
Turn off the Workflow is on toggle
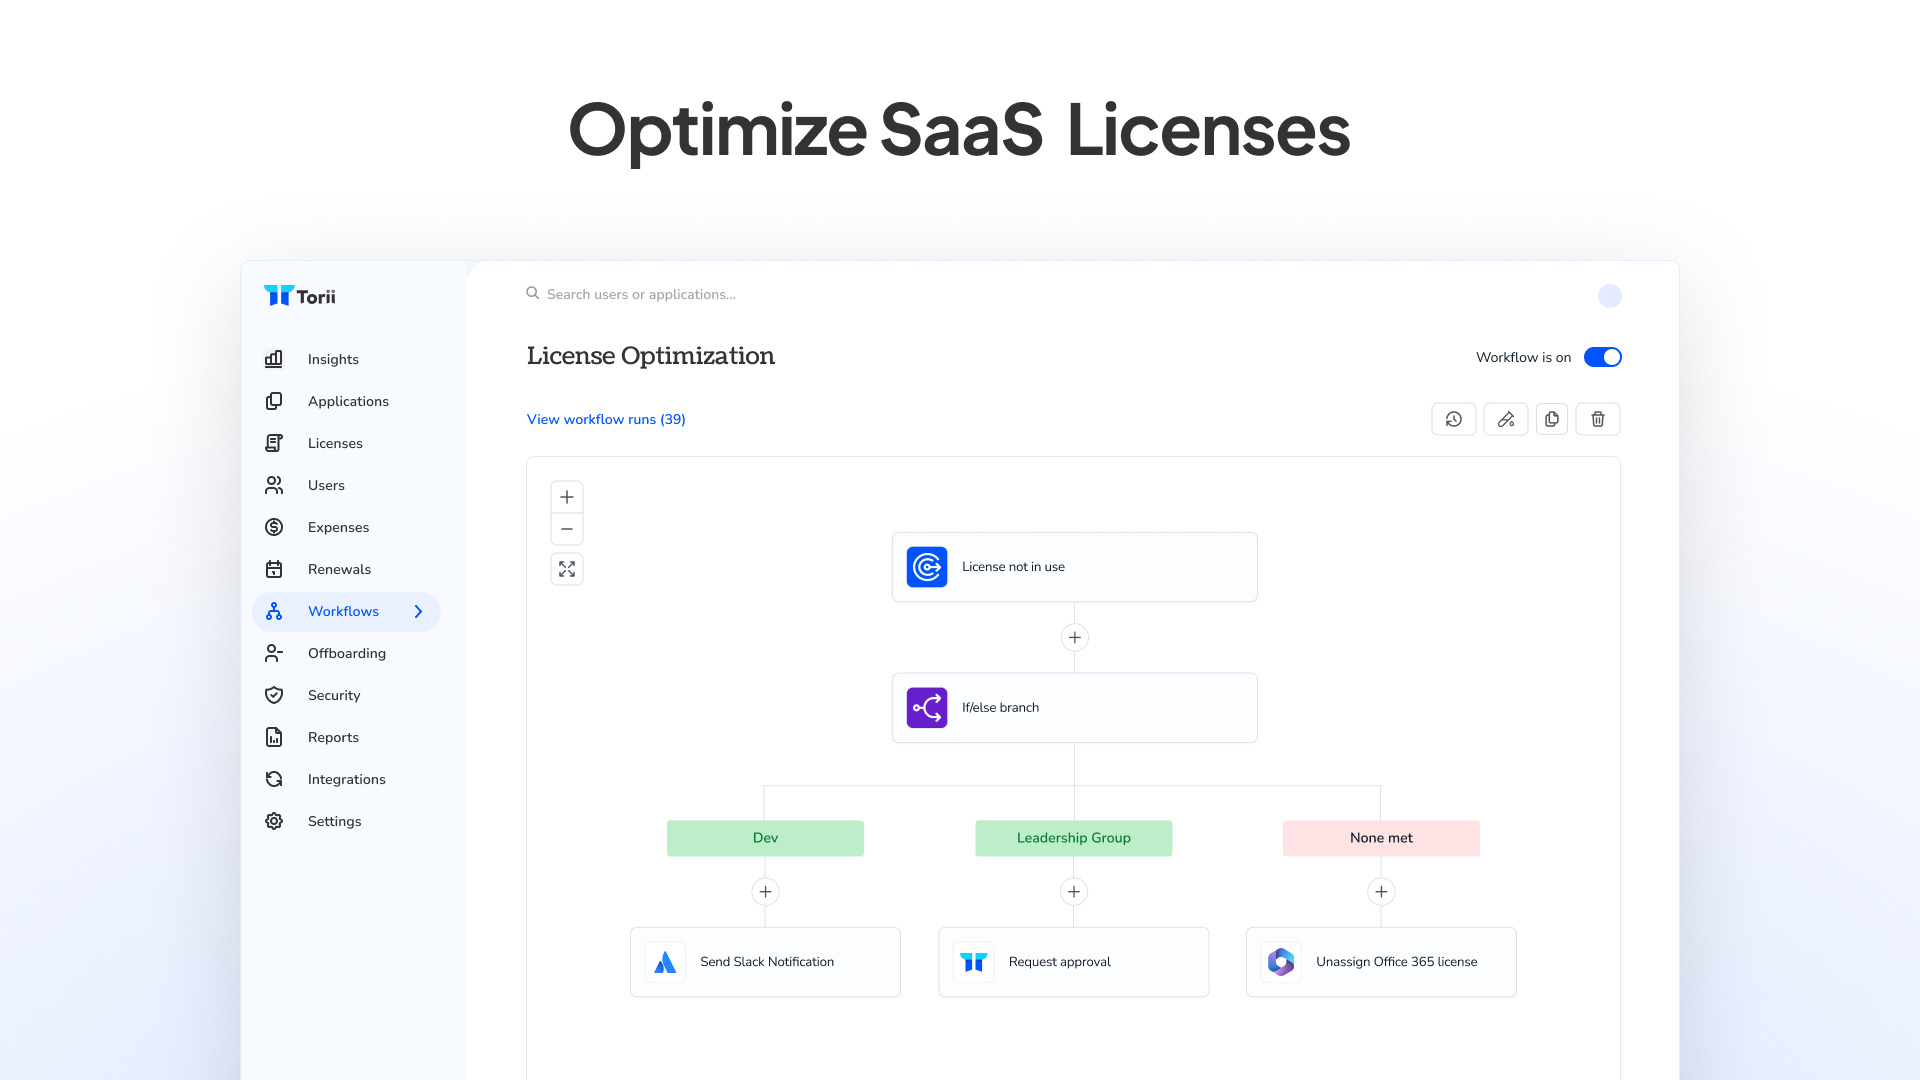tap(1602, 357)
